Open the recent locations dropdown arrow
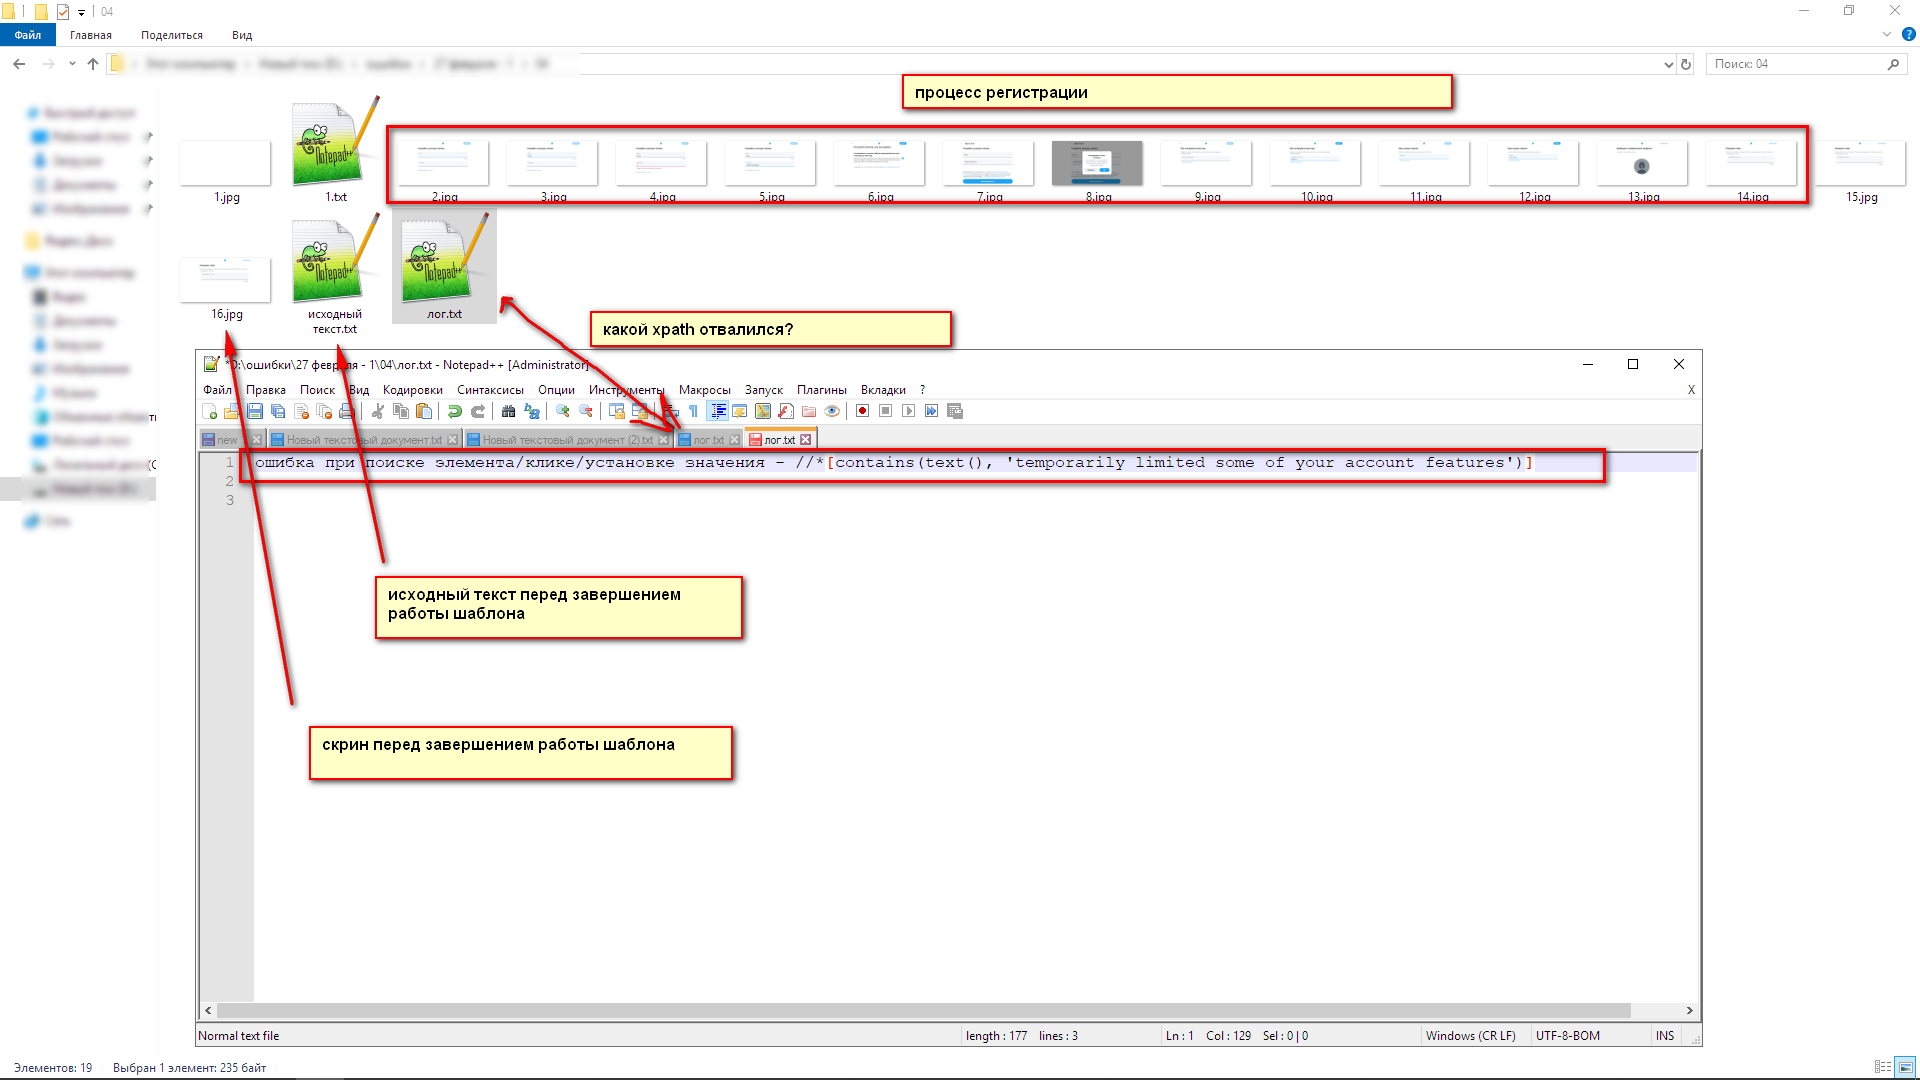 72,64
